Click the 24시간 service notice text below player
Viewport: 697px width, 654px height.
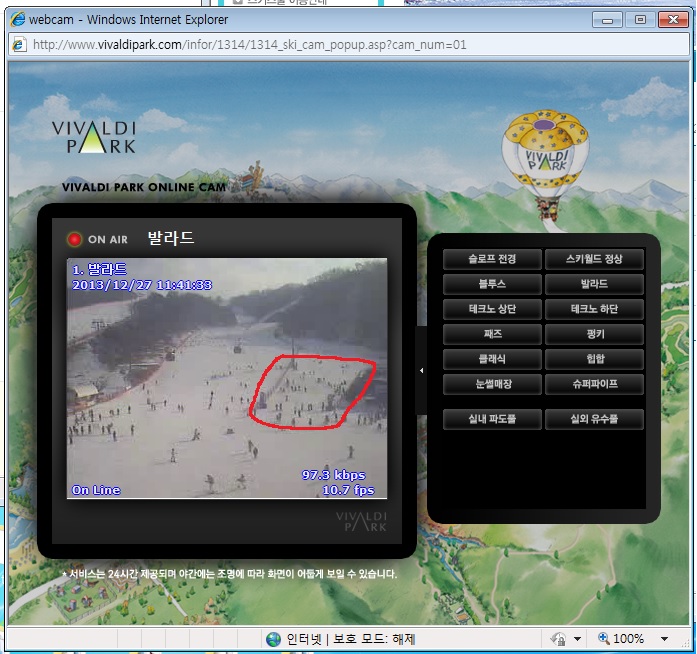click(229, 574)
